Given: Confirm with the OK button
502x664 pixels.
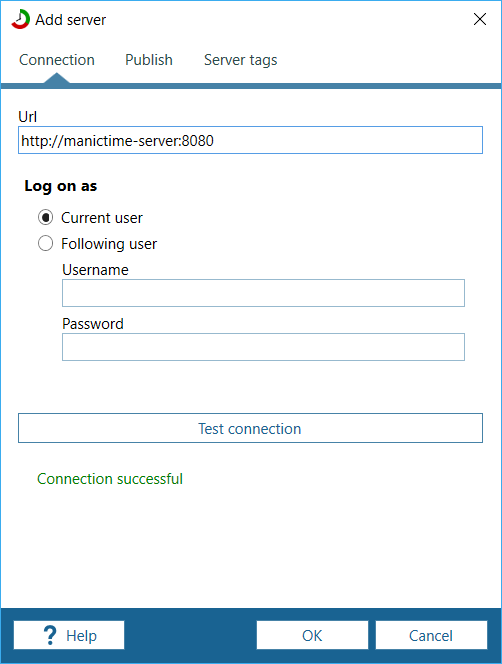Looking at the screenshot, I should (x=312, y=635).
